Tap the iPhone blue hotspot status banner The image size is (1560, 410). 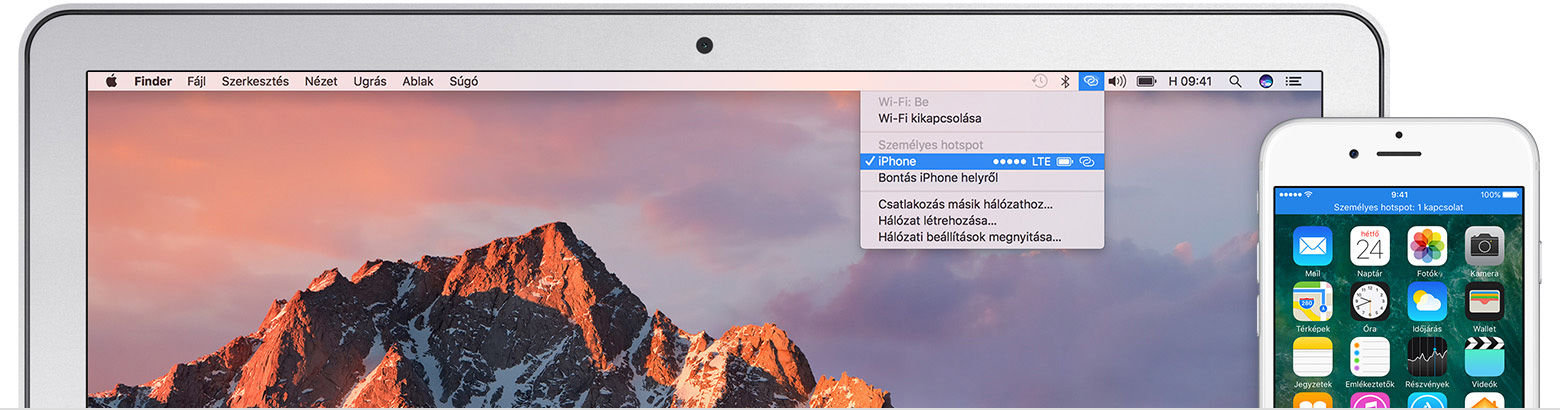coord(1398,207)
